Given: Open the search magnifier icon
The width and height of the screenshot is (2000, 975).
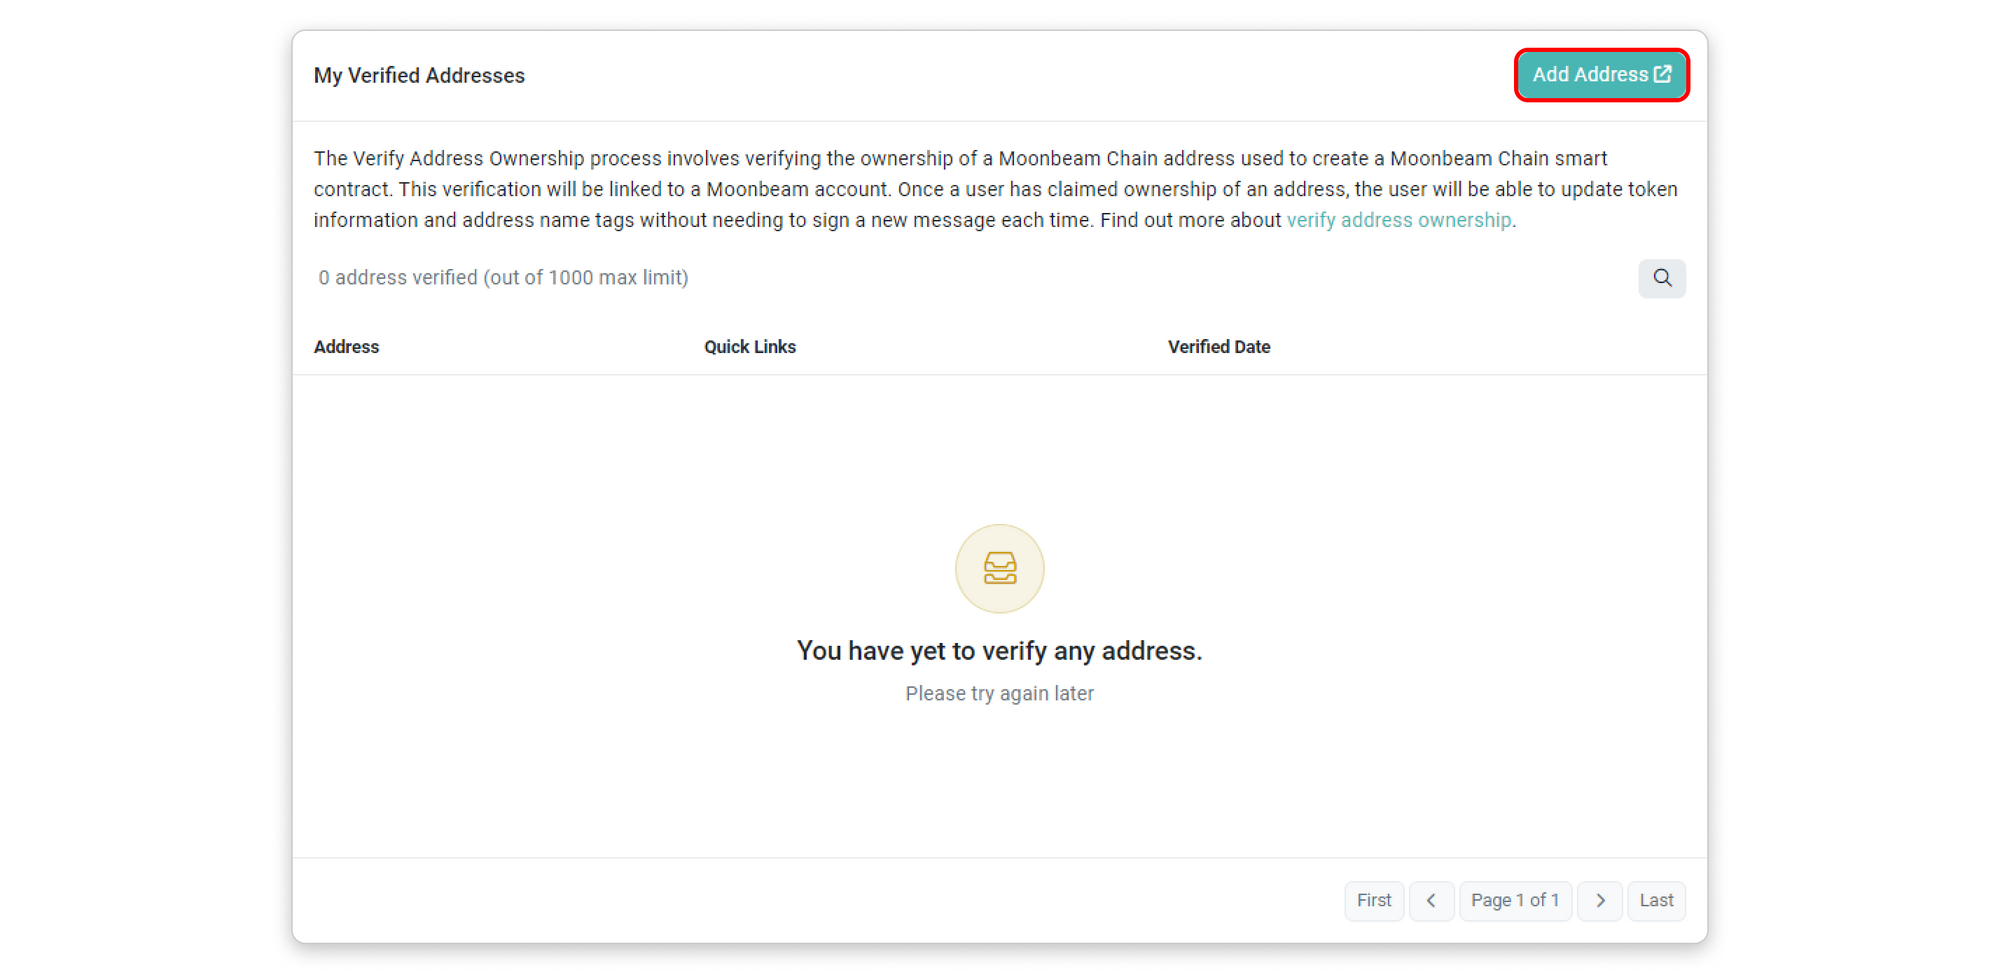Looking at the screenshot, I should coord(1662,278).
